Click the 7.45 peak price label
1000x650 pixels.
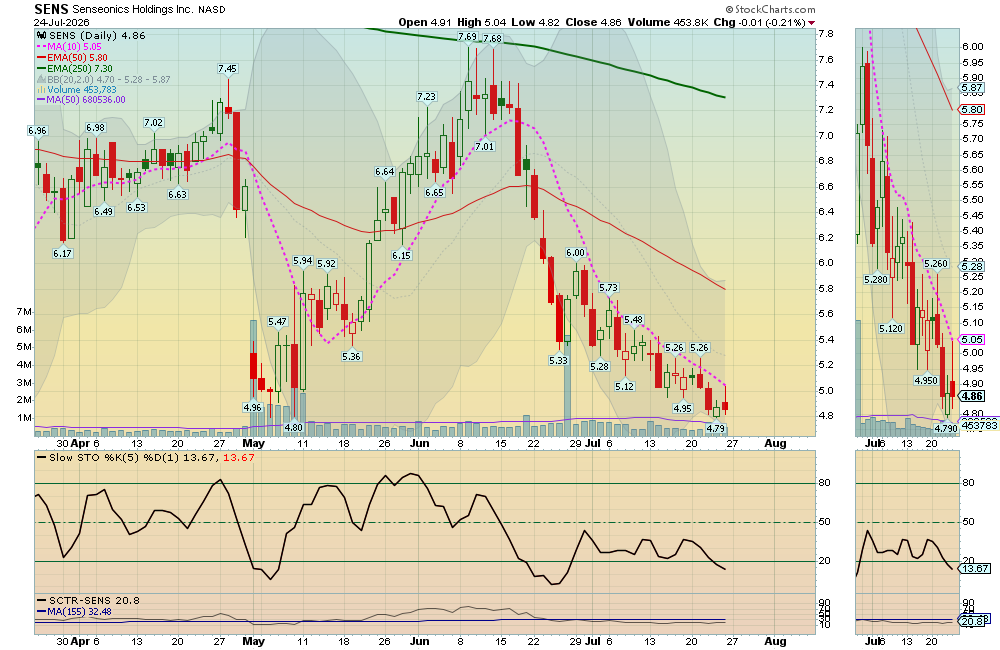227,68
